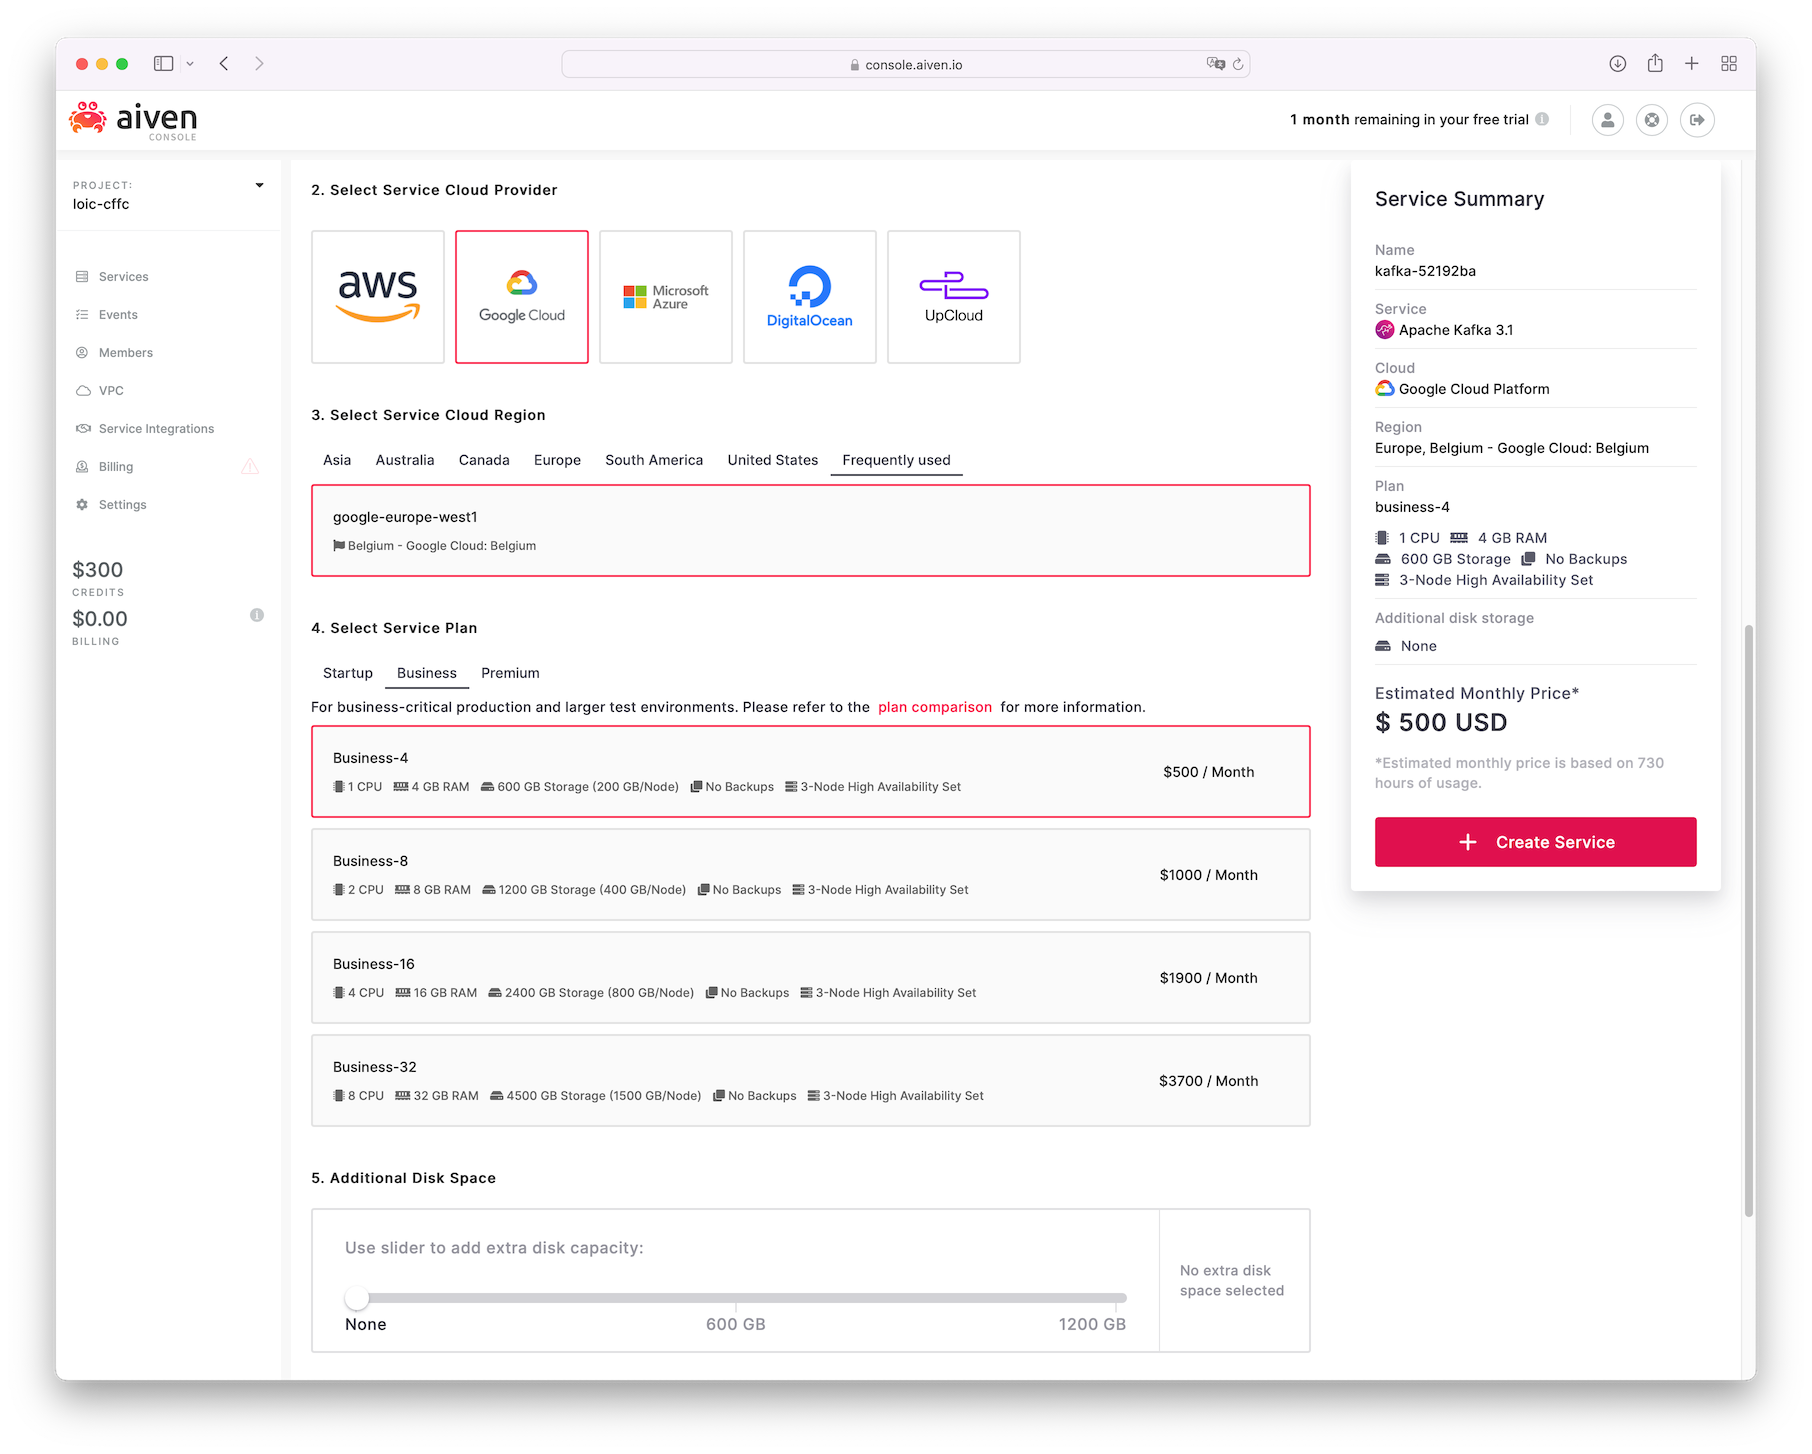Select the Business-16 plan
The image size is (1812, 1454).
point(811,978)
